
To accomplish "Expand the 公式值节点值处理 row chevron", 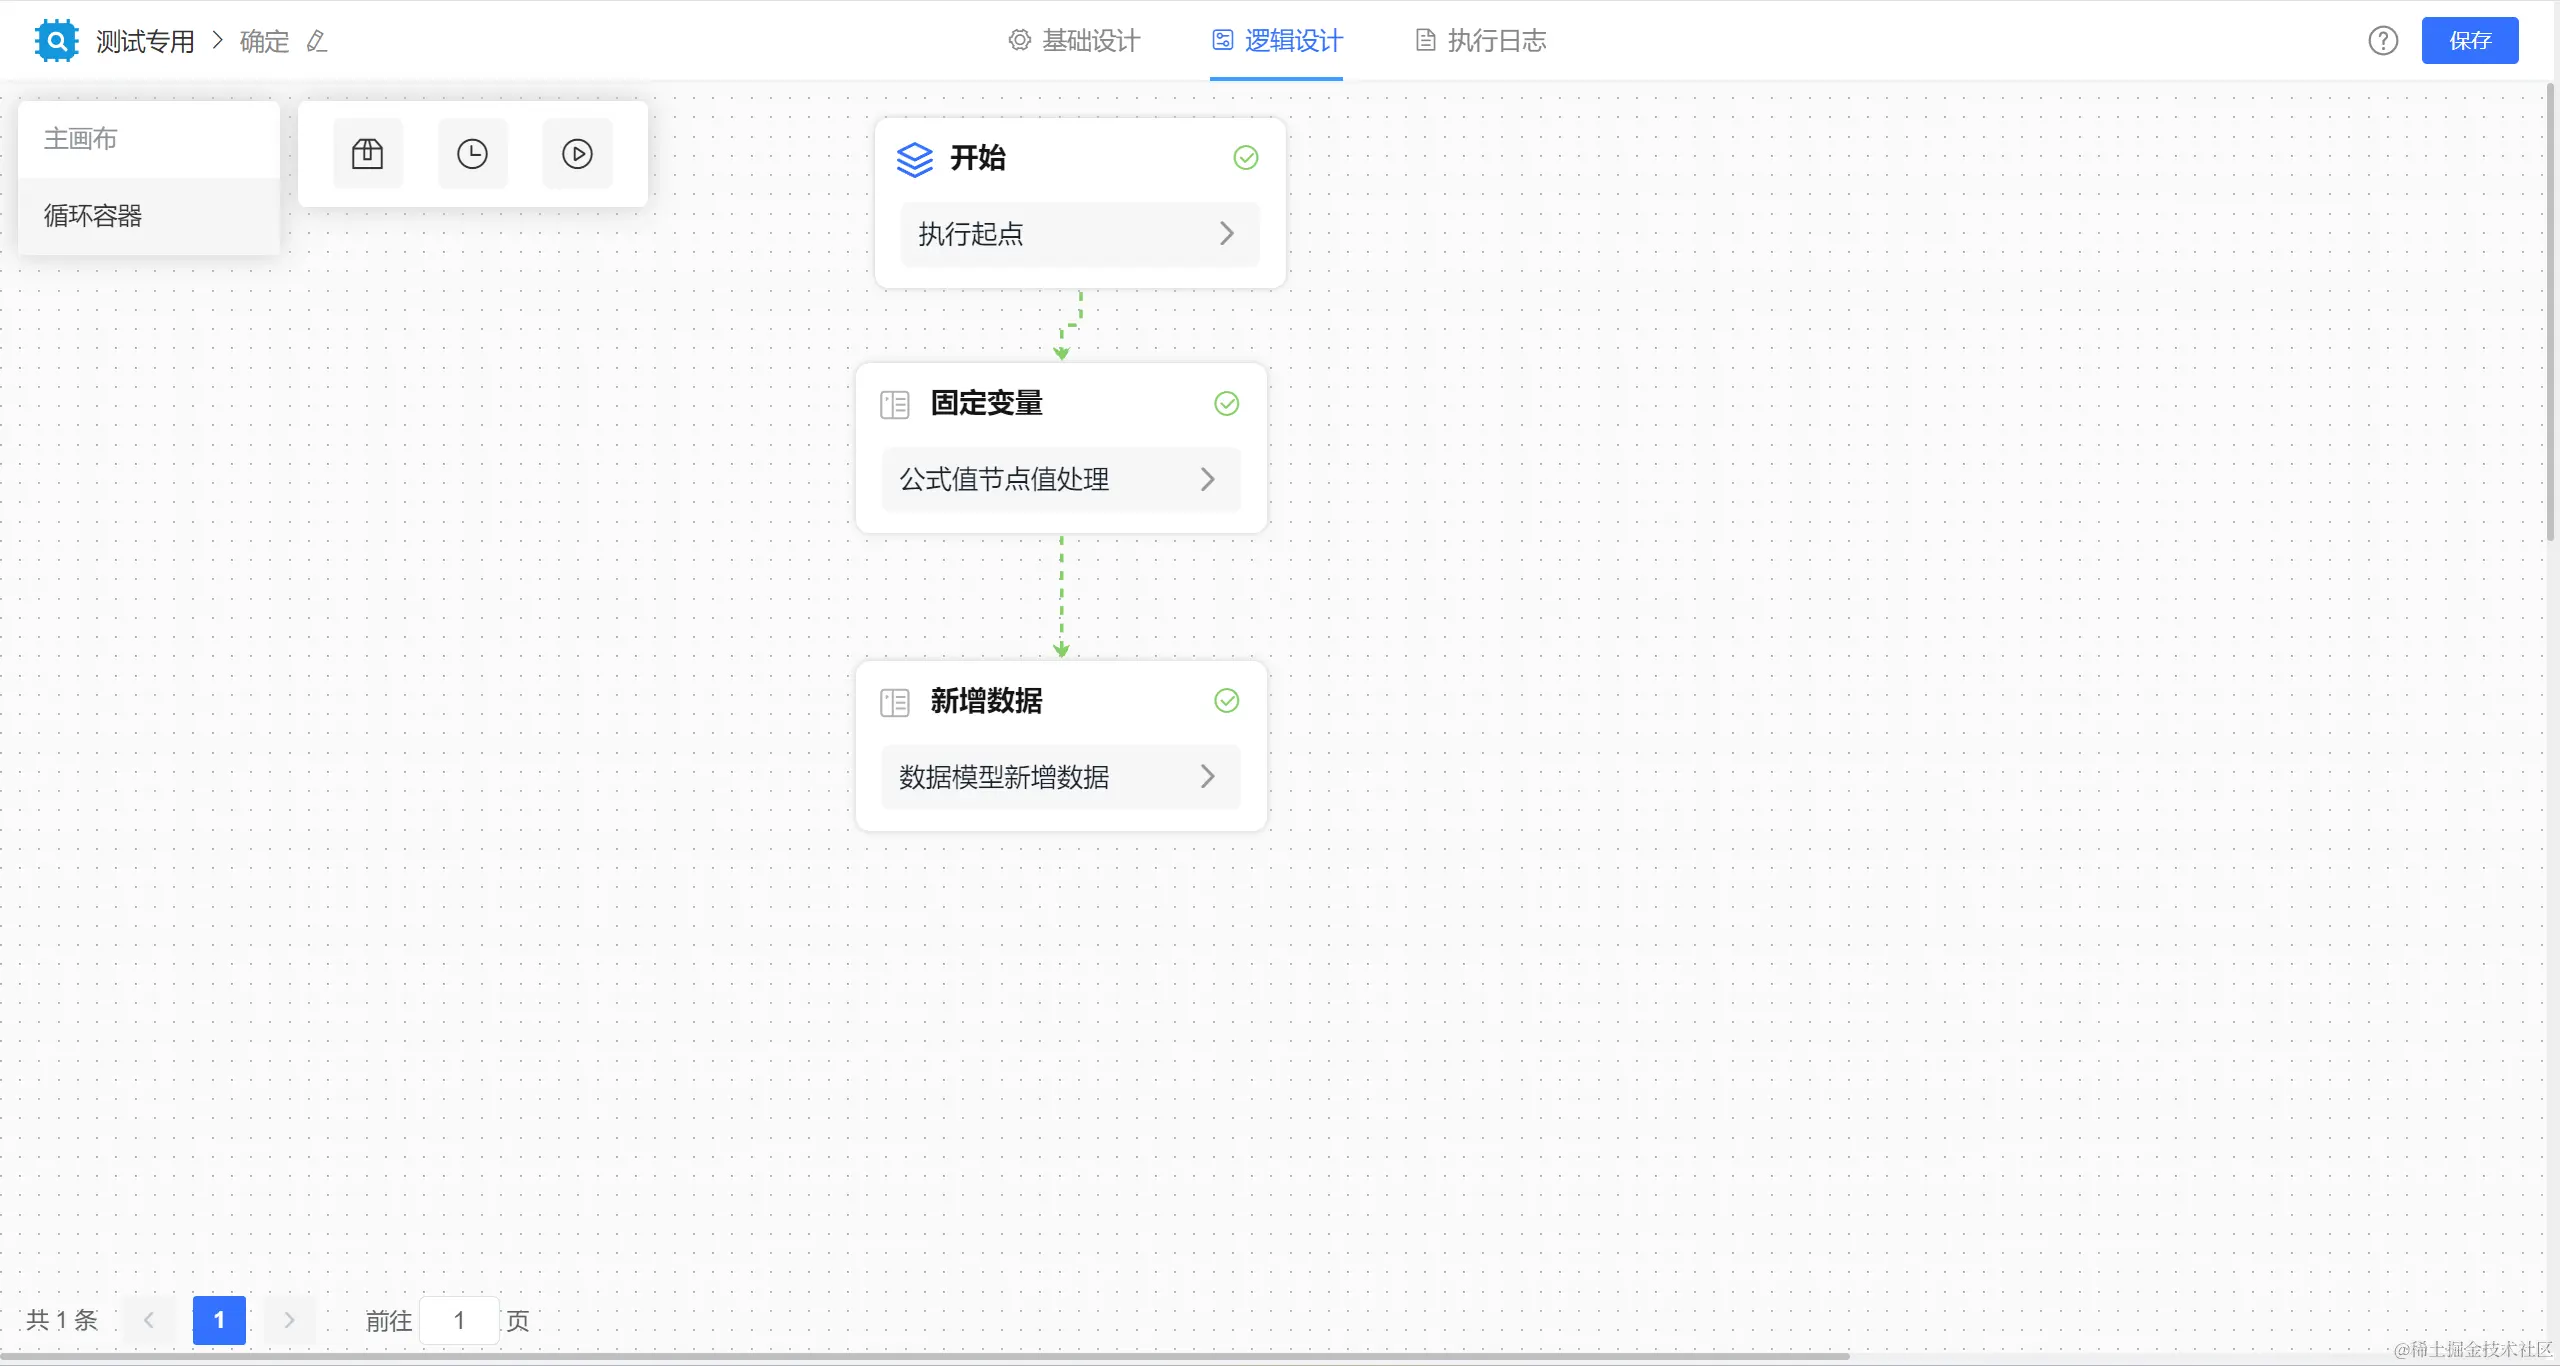I will (x=1207, y=480).
